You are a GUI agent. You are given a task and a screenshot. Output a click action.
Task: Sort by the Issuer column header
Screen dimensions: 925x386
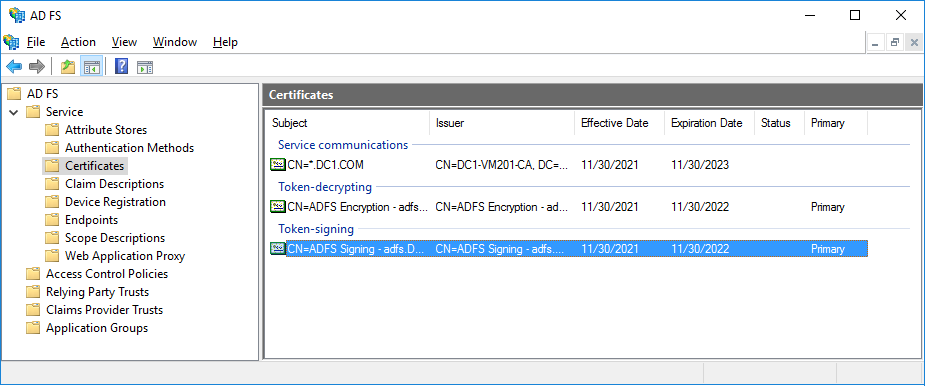[x=501, y=123]
